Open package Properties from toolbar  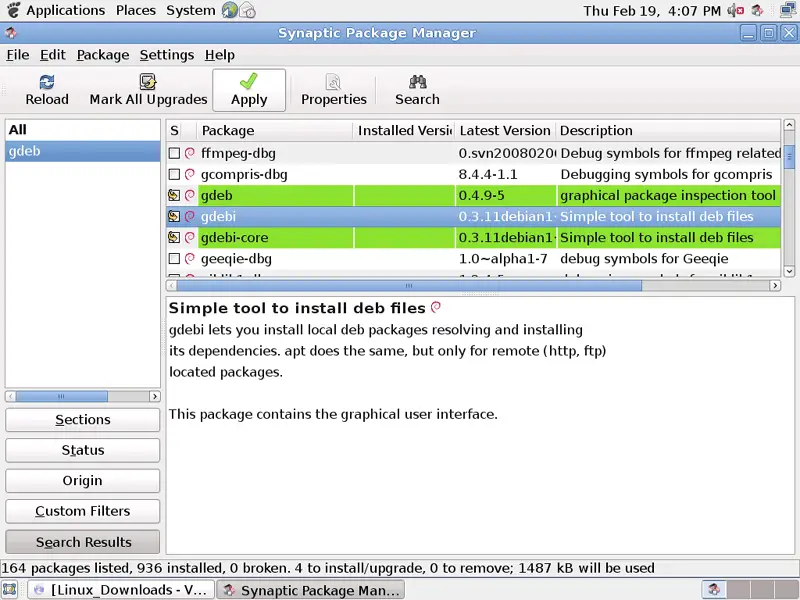334,90
